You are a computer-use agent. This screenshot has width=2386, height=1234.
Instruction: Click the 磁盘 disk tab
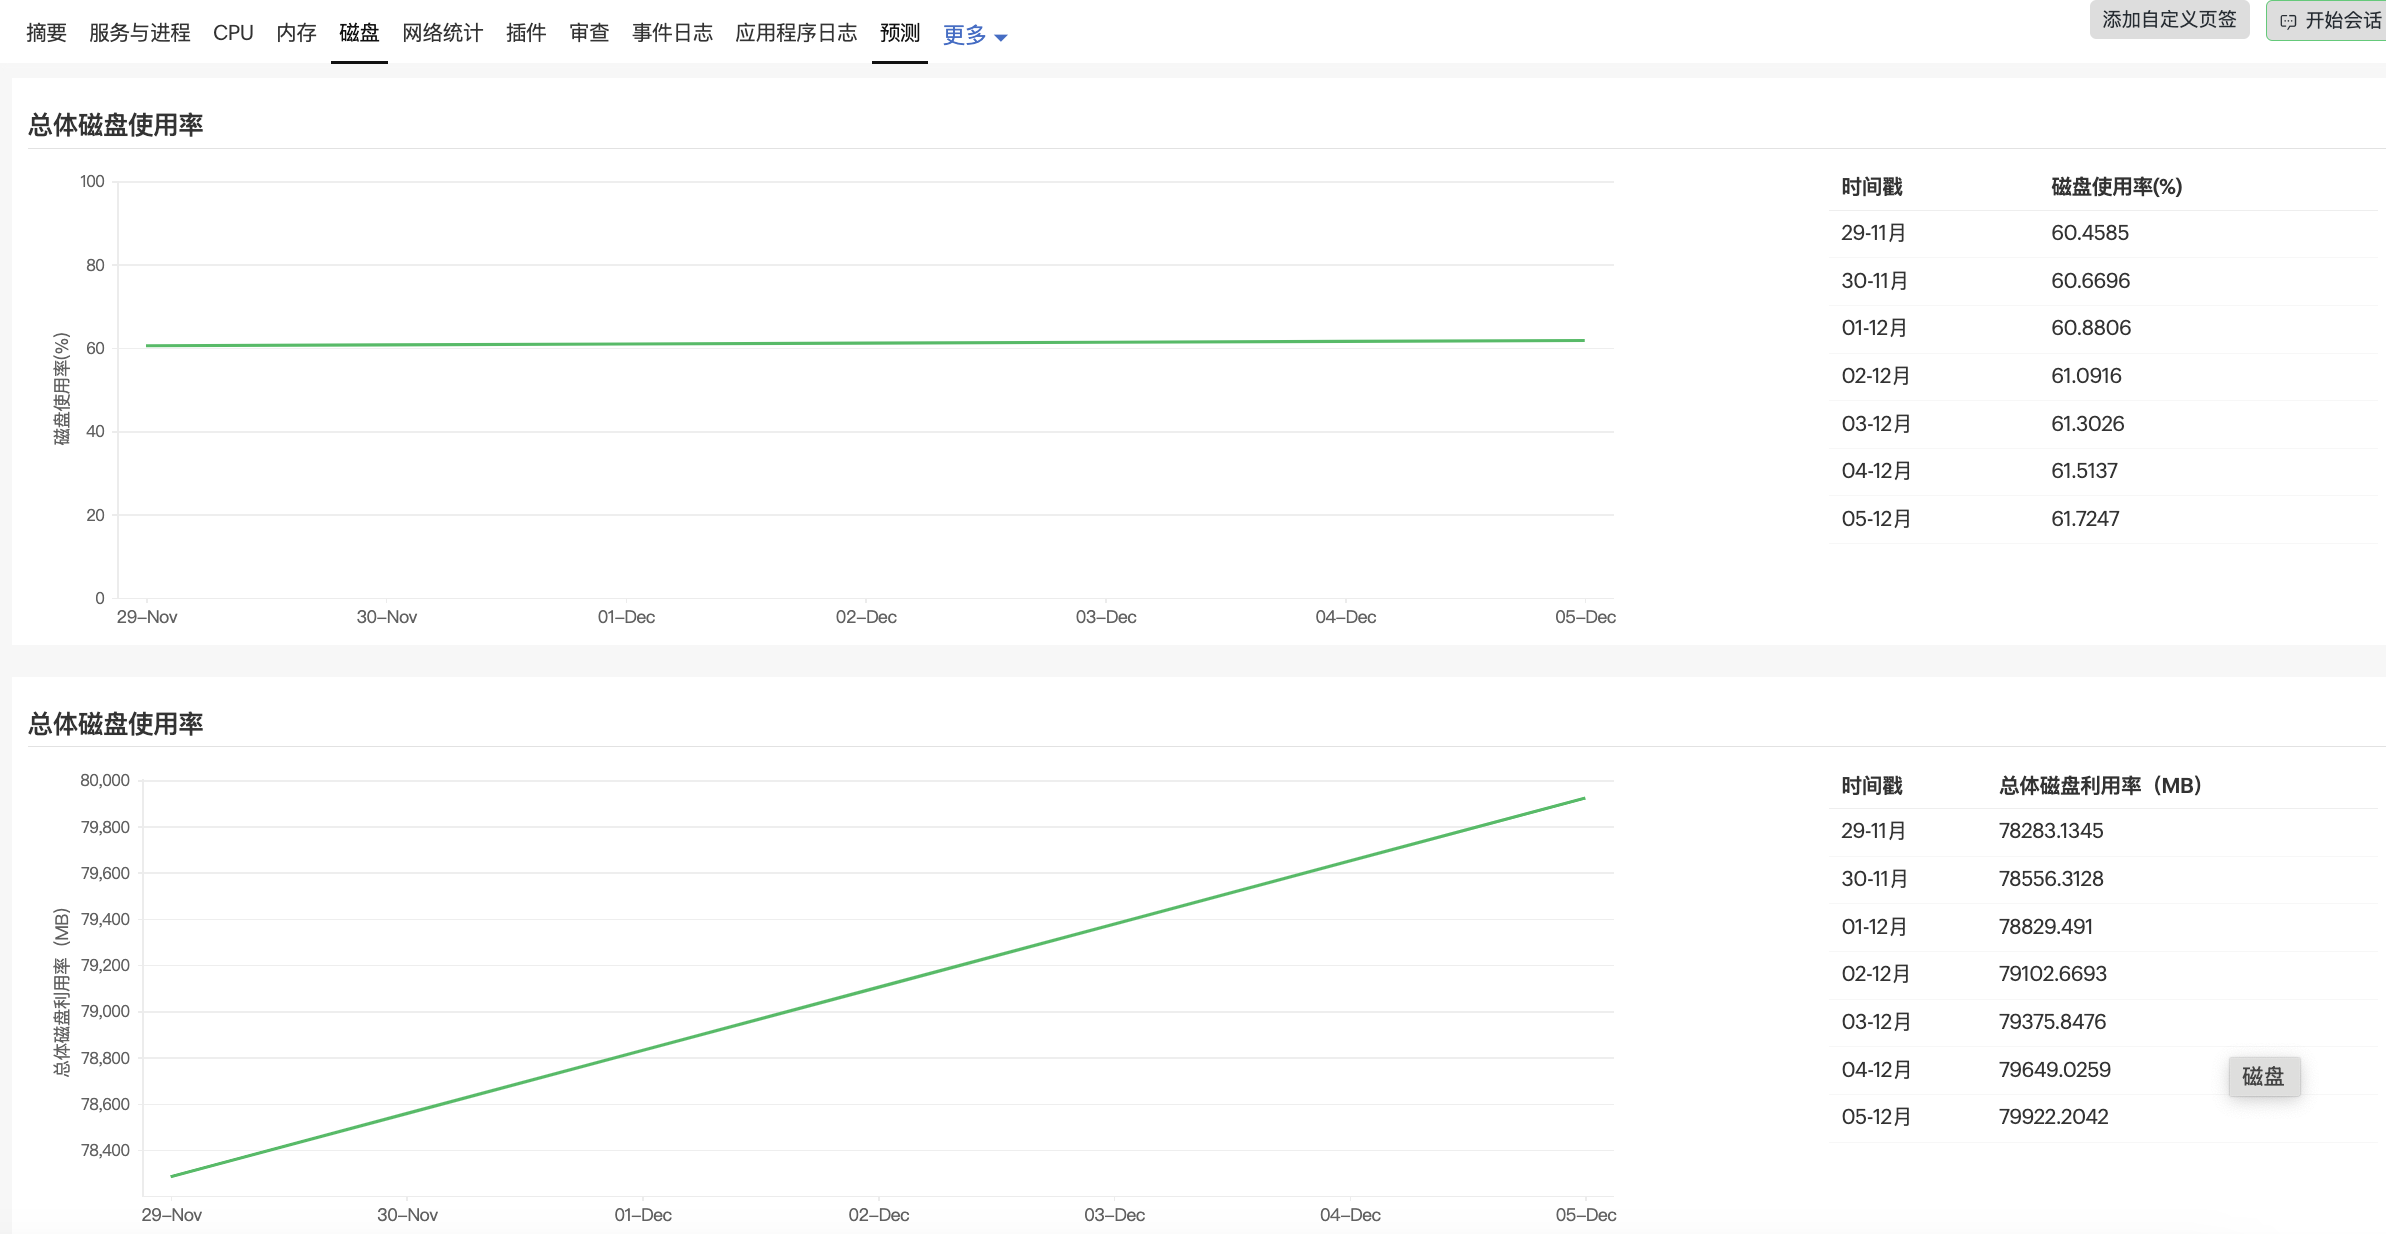(359, 33)
